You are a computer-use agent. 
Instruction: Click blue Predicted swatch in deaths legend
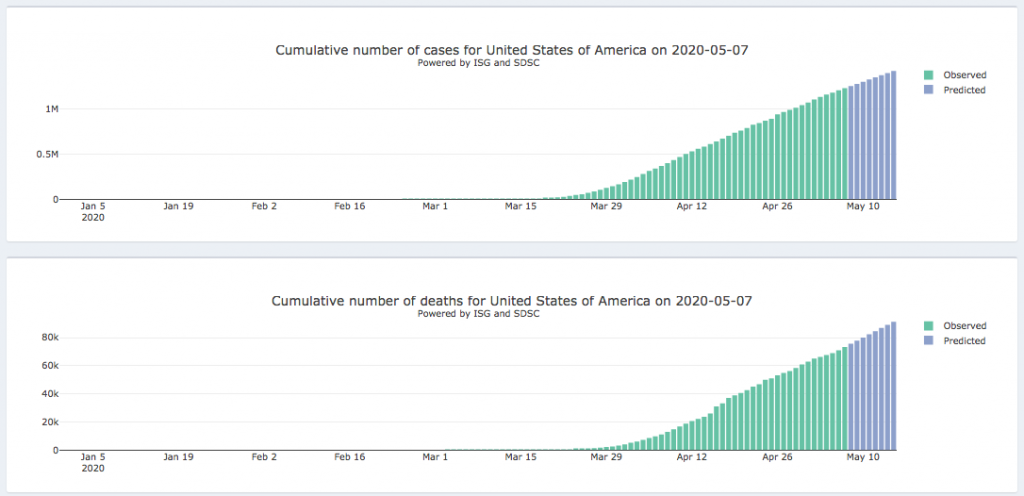(x=929, y=341)
